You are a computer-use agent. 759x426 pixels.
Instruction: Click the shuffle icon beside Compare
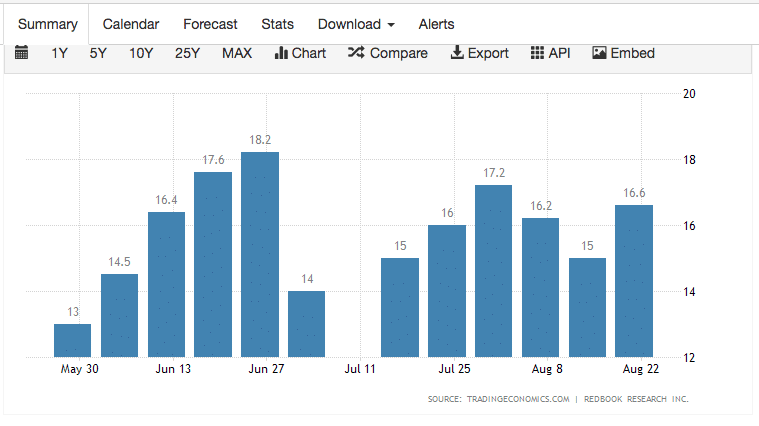(x=356, y=54)
